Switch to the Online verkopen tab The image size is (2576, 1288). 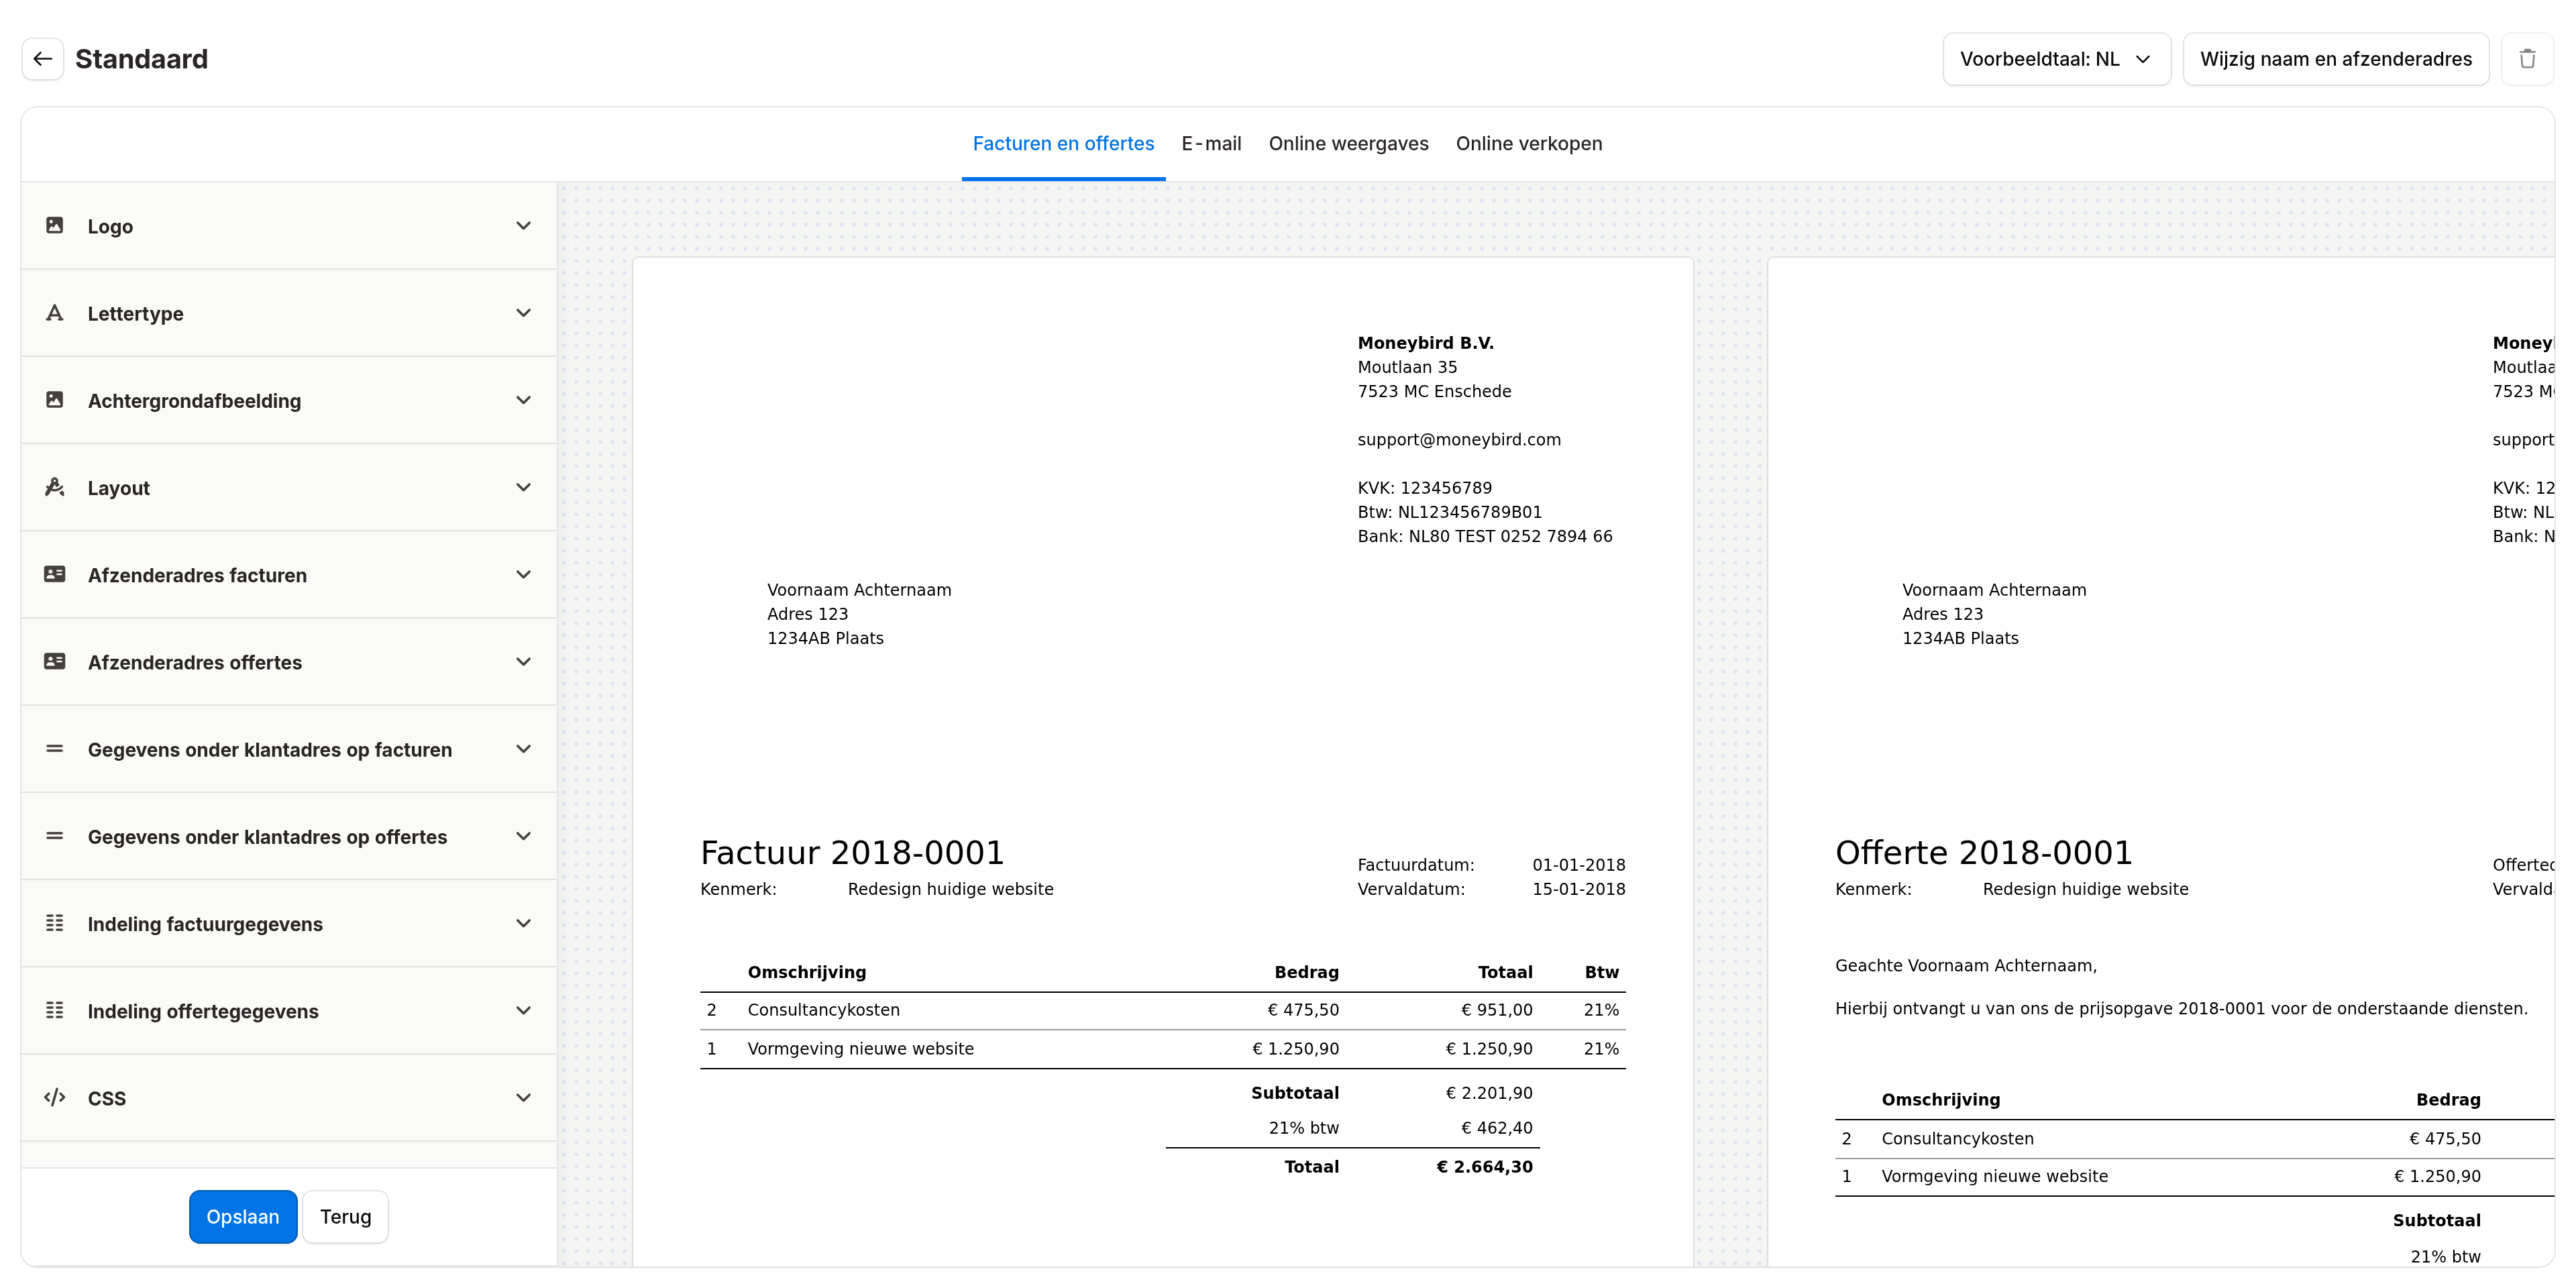(1528, 144)
